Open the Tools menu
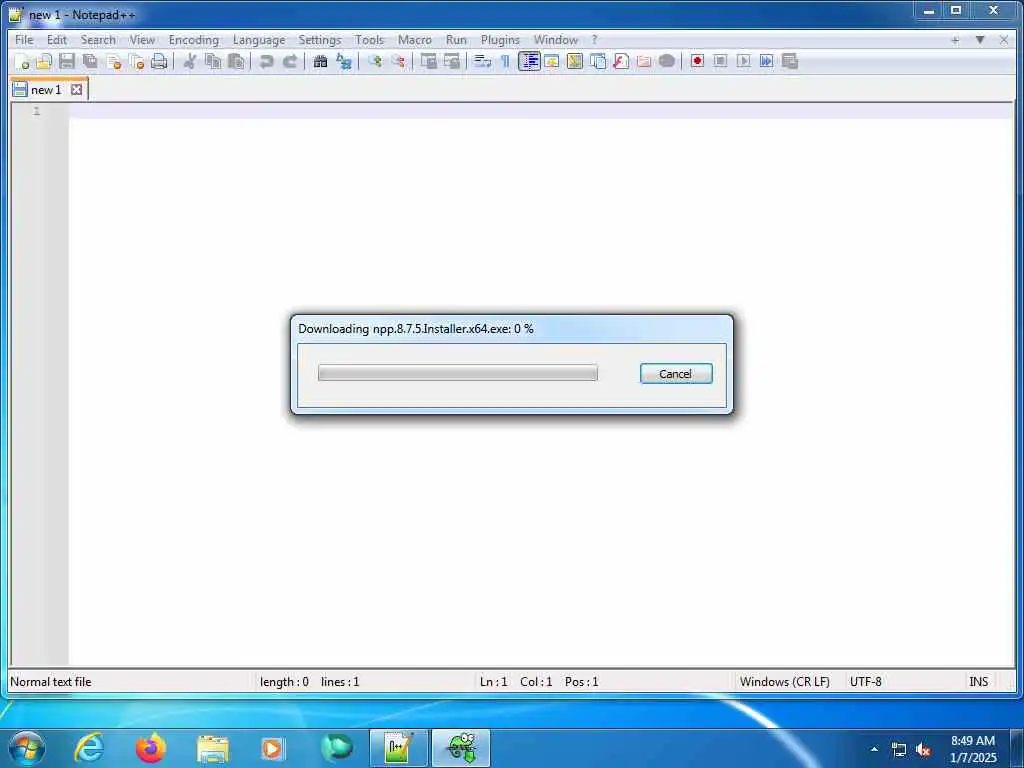This screenshot has height=768, width=1024. (x=370, y=40)
